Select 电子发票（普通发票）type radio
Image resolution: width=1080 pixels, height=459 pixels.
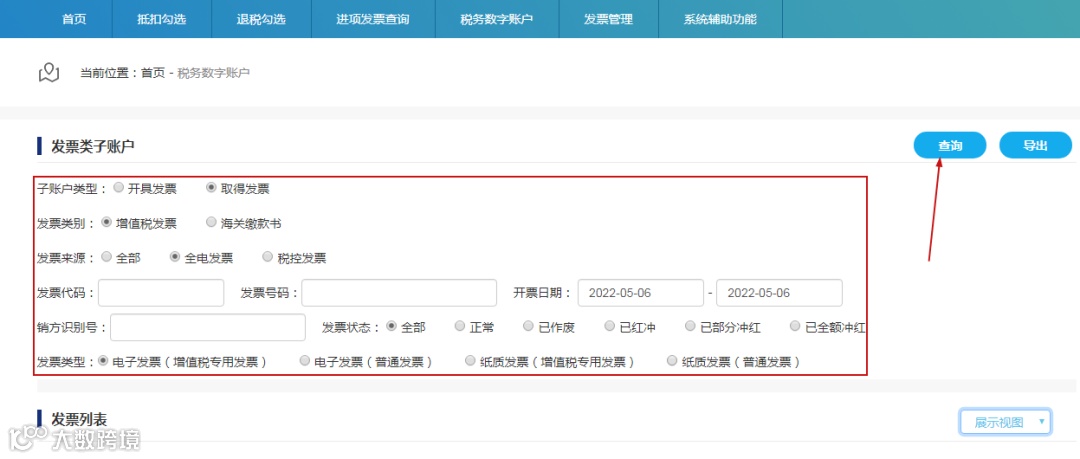tap(305, 360)
